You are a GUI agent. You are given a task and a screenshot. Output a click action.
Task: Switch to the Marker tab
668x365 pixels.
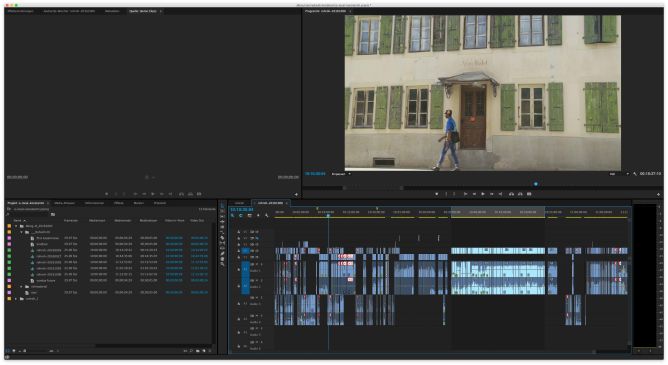139,203
